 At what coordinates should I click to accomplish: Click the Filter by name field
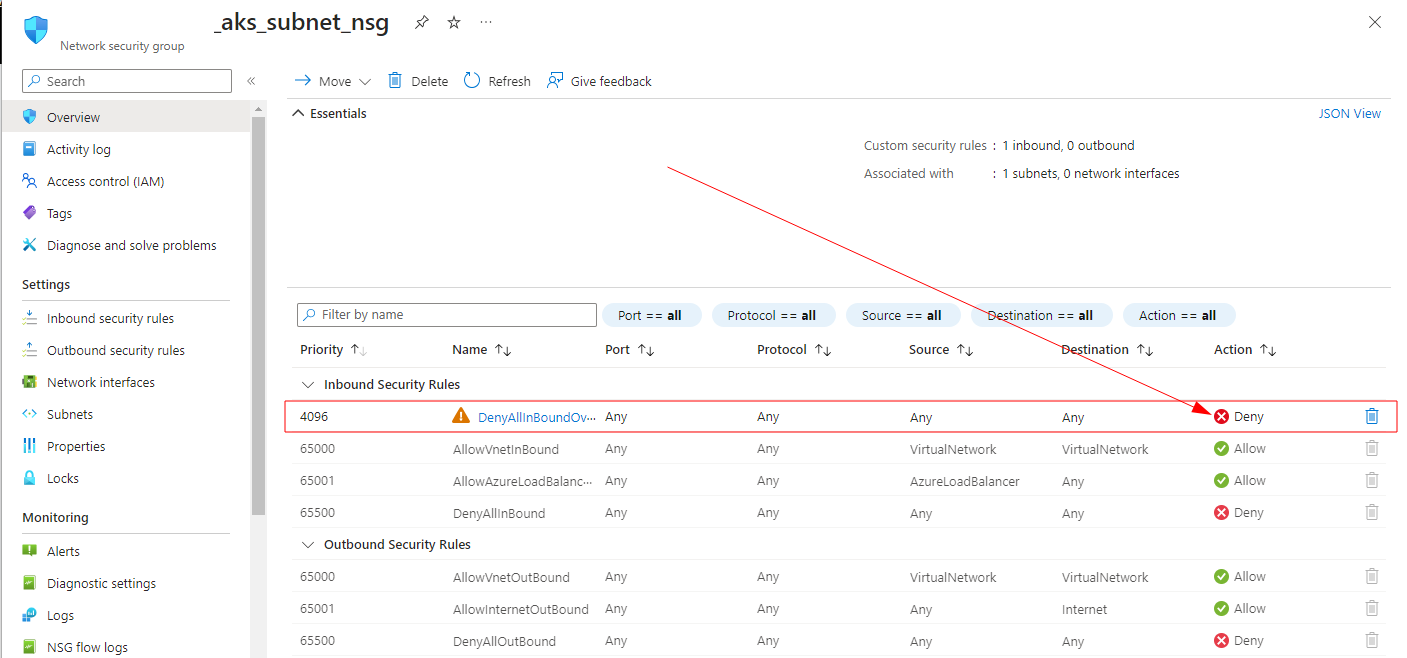[x=447, y=315]
